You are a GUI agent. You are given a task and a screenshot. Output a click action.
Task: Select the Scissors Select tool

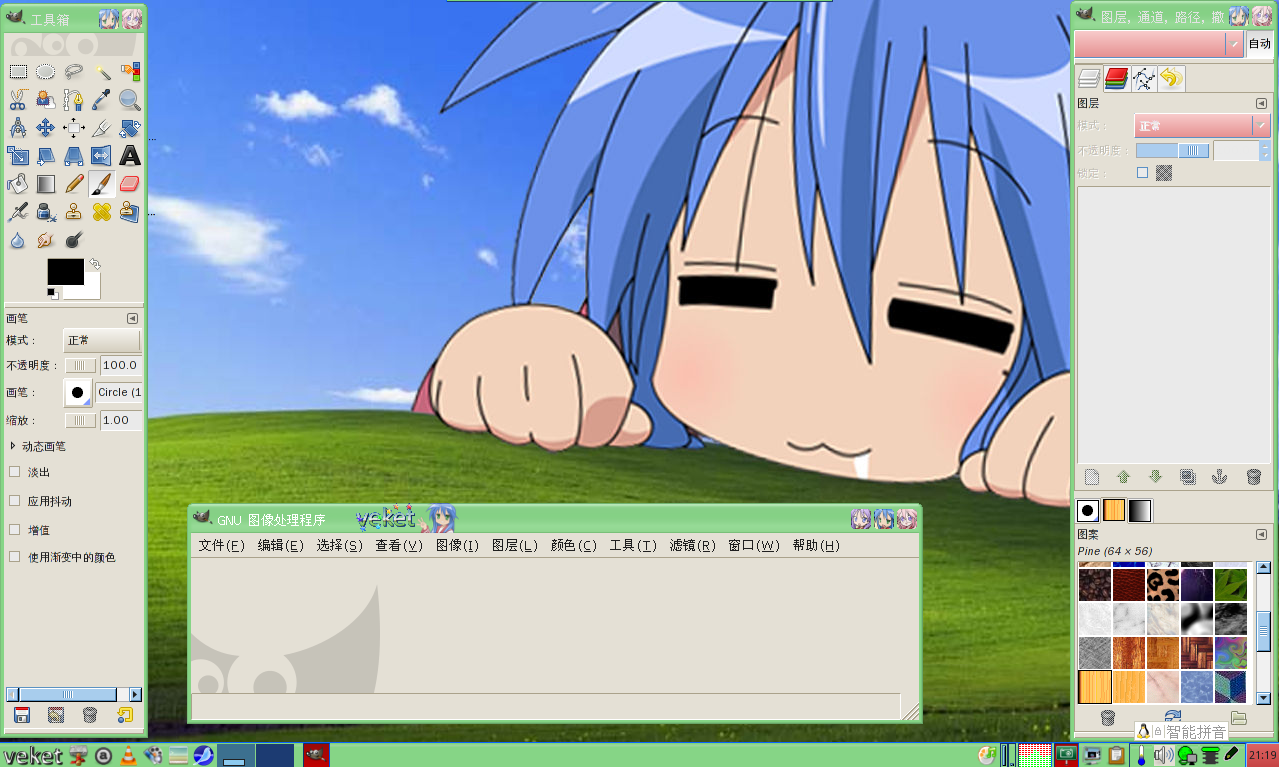17,99
